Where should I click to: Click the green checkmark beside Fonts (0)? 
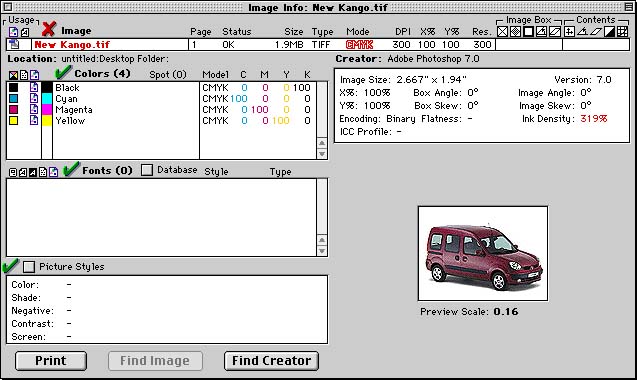[x=72, y=169]
